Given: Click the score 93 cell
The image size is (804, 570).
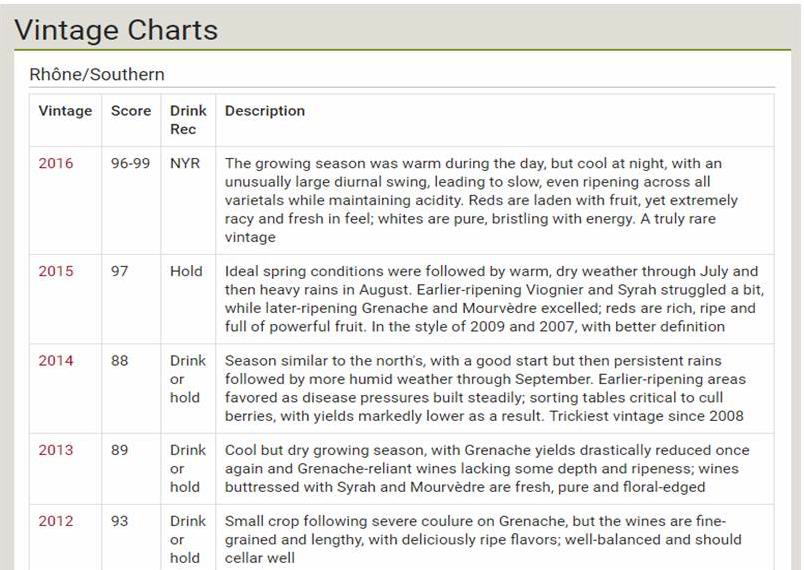Looking at the screenshot, I should pos(119,521).
